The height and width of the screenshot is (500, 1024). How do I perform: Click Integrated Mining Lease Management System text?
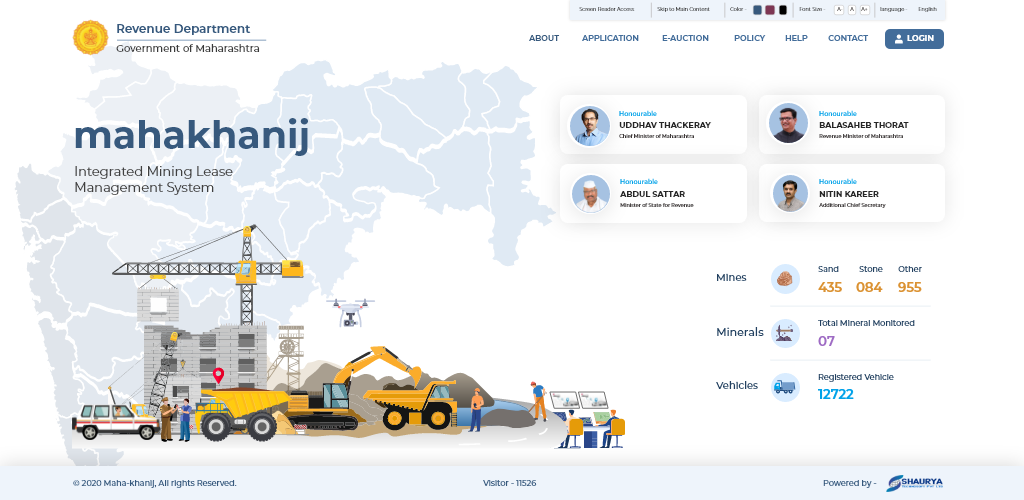[x=153, y=180]
